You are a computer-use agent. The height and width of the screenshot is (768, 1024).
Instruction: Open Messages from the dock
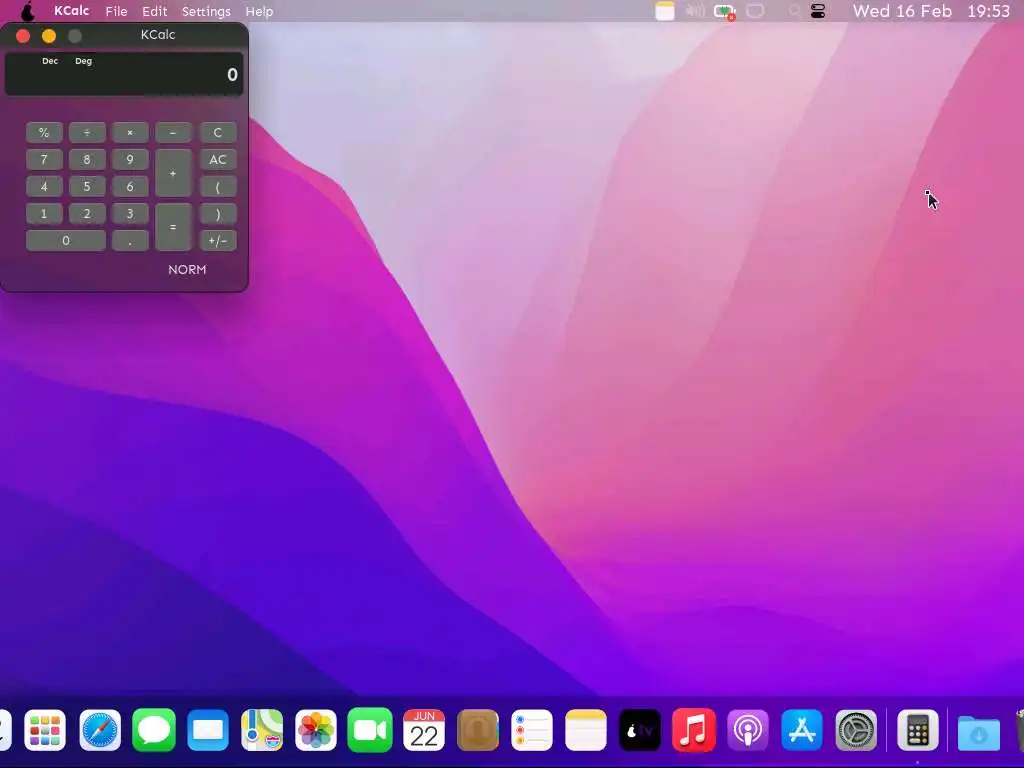154,730
